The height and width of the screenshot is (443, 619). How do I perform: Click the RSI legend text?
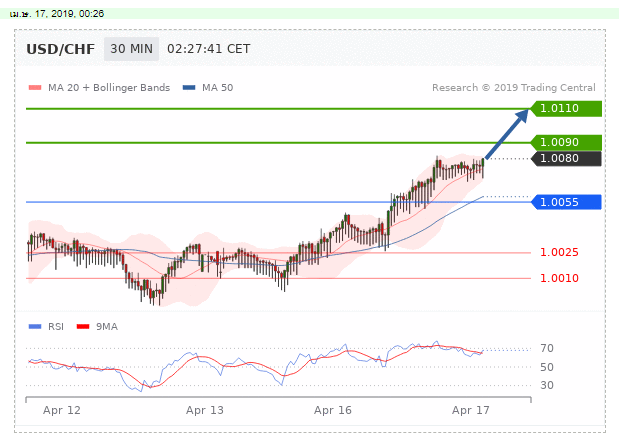point(56,327)
